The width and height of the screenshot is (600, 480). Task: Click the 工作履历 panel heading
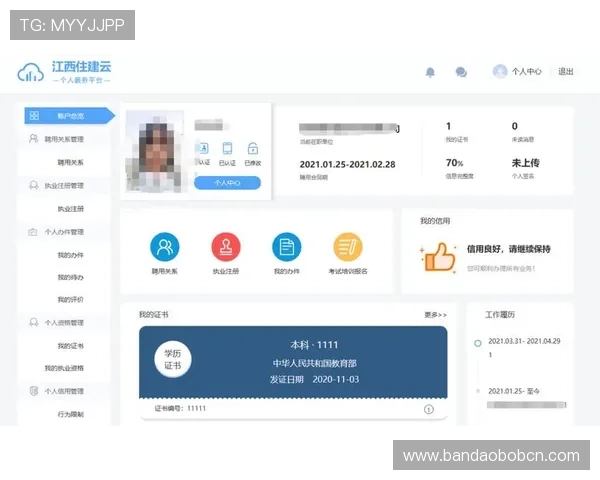[500, 315]
